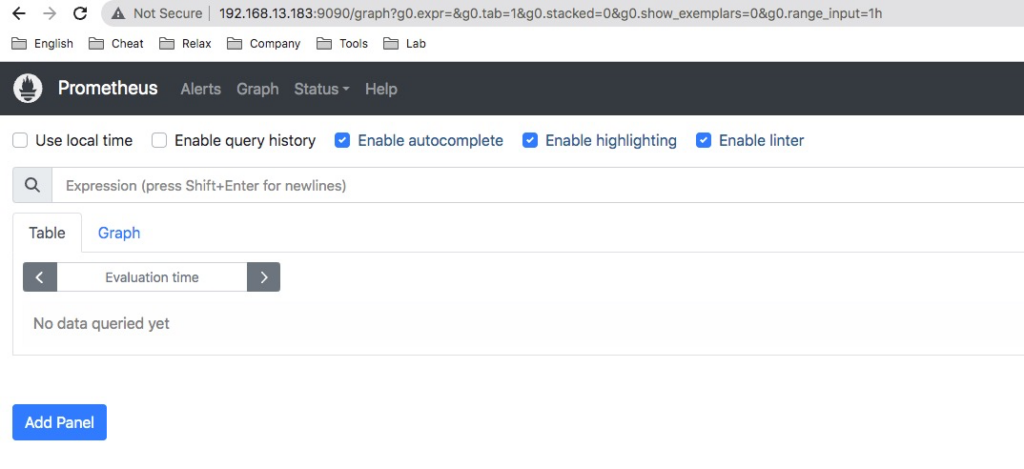Open Alerts page from navbar
Viewport: 1024px width, 469px height.
pyautogui.click(x=200, y=89)
